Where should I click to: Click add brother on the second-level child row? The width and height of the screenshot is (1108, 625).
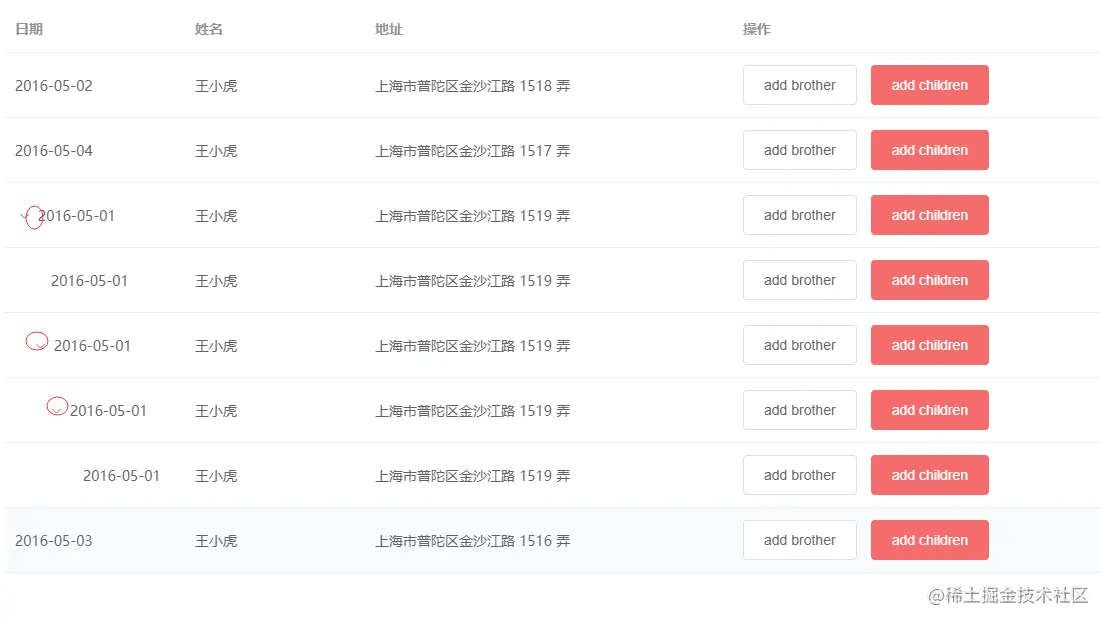799,345
